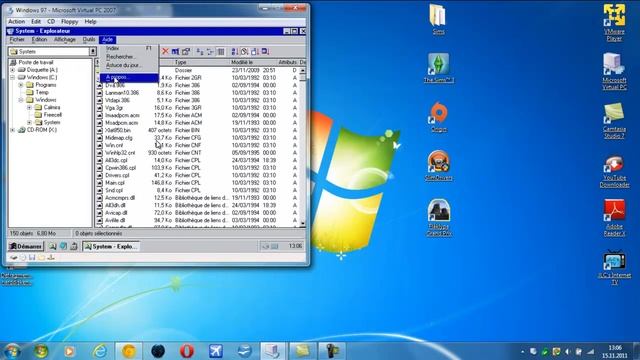Open VMware Player desktop shortcut
This screenshot has height=360, width=640.
(614, 23)
